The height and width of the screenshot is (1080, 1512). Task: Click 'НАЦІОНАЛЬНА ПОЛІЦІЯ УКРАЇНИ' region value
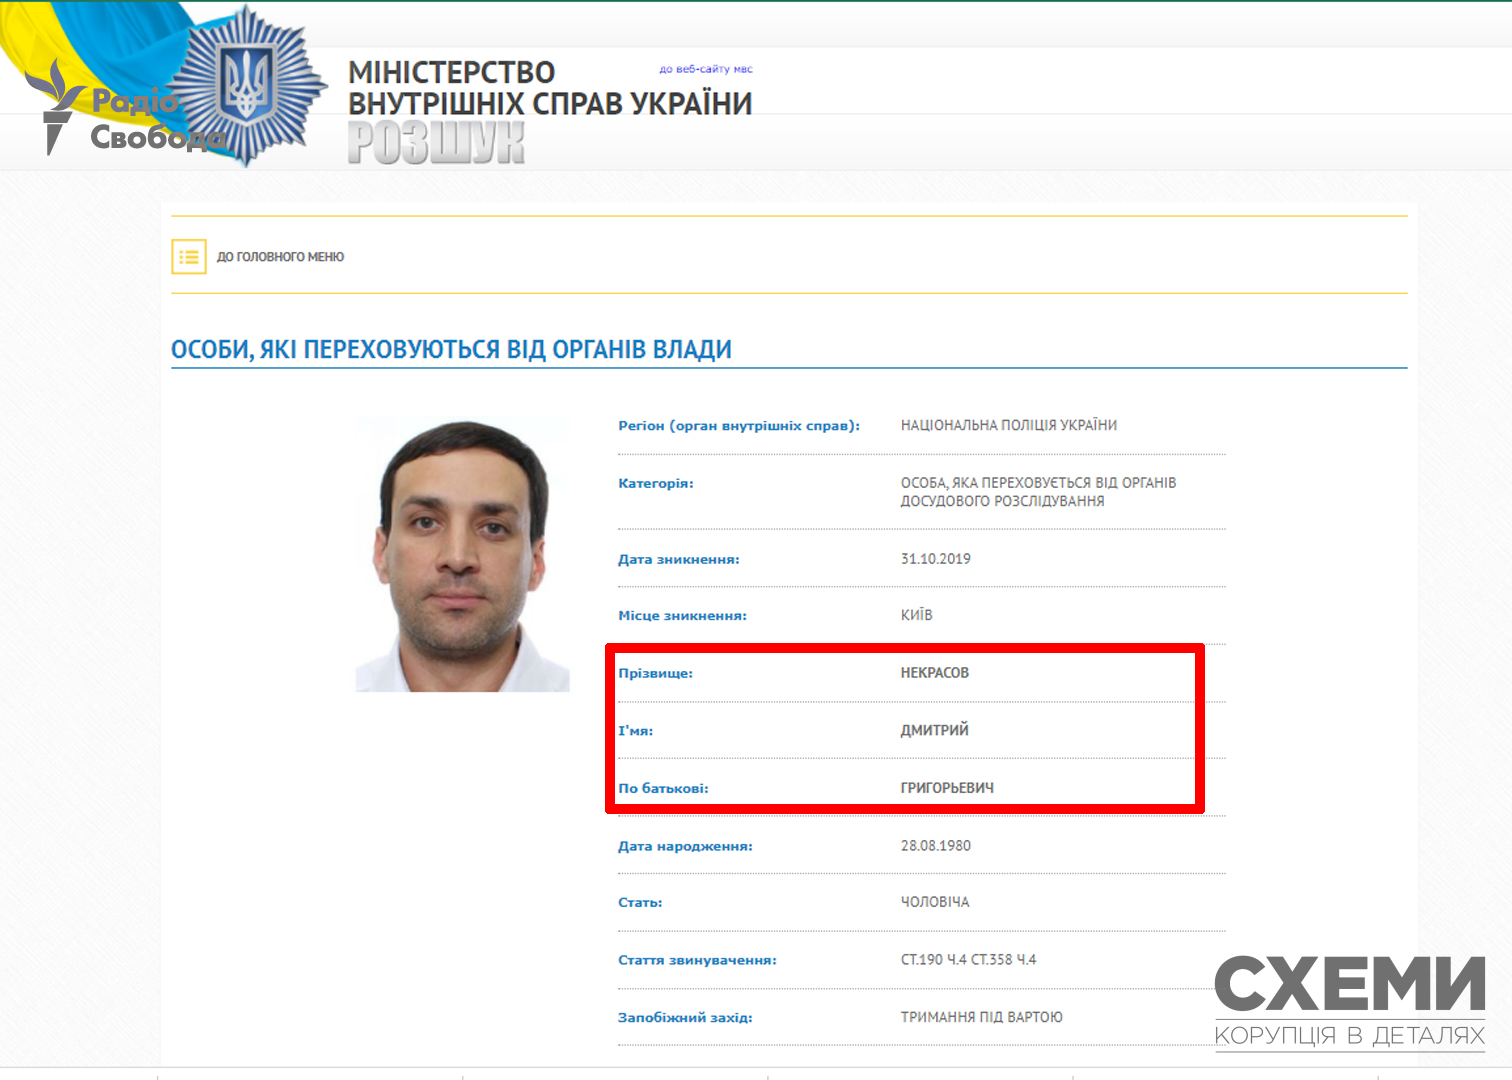click(x=1008, y=425)
